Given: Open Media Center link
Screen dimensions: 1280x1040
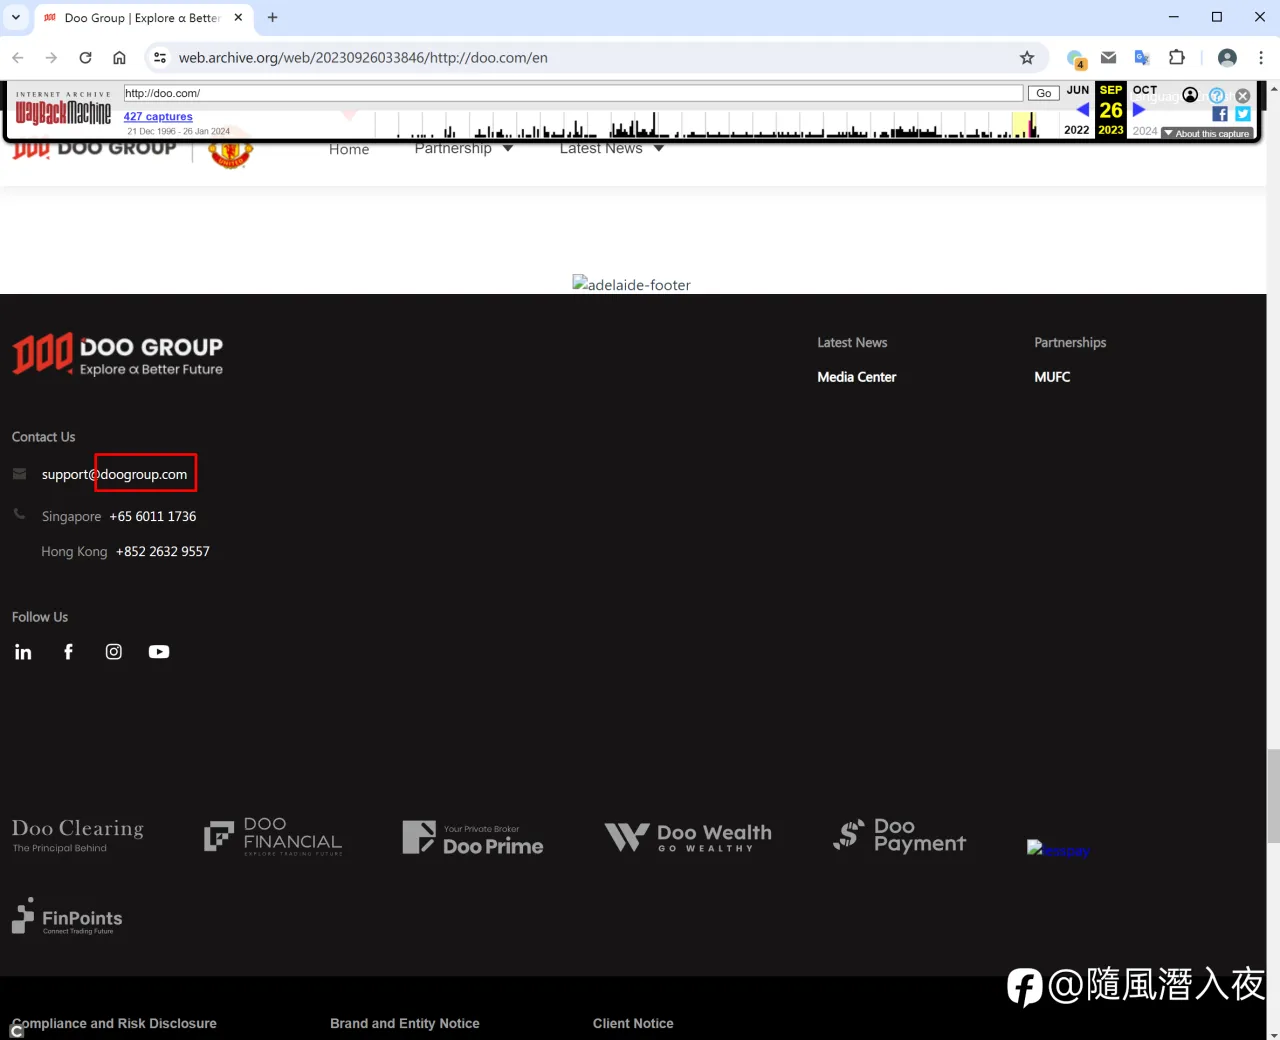Looking at the screenshot, I should tap(857, 377).
